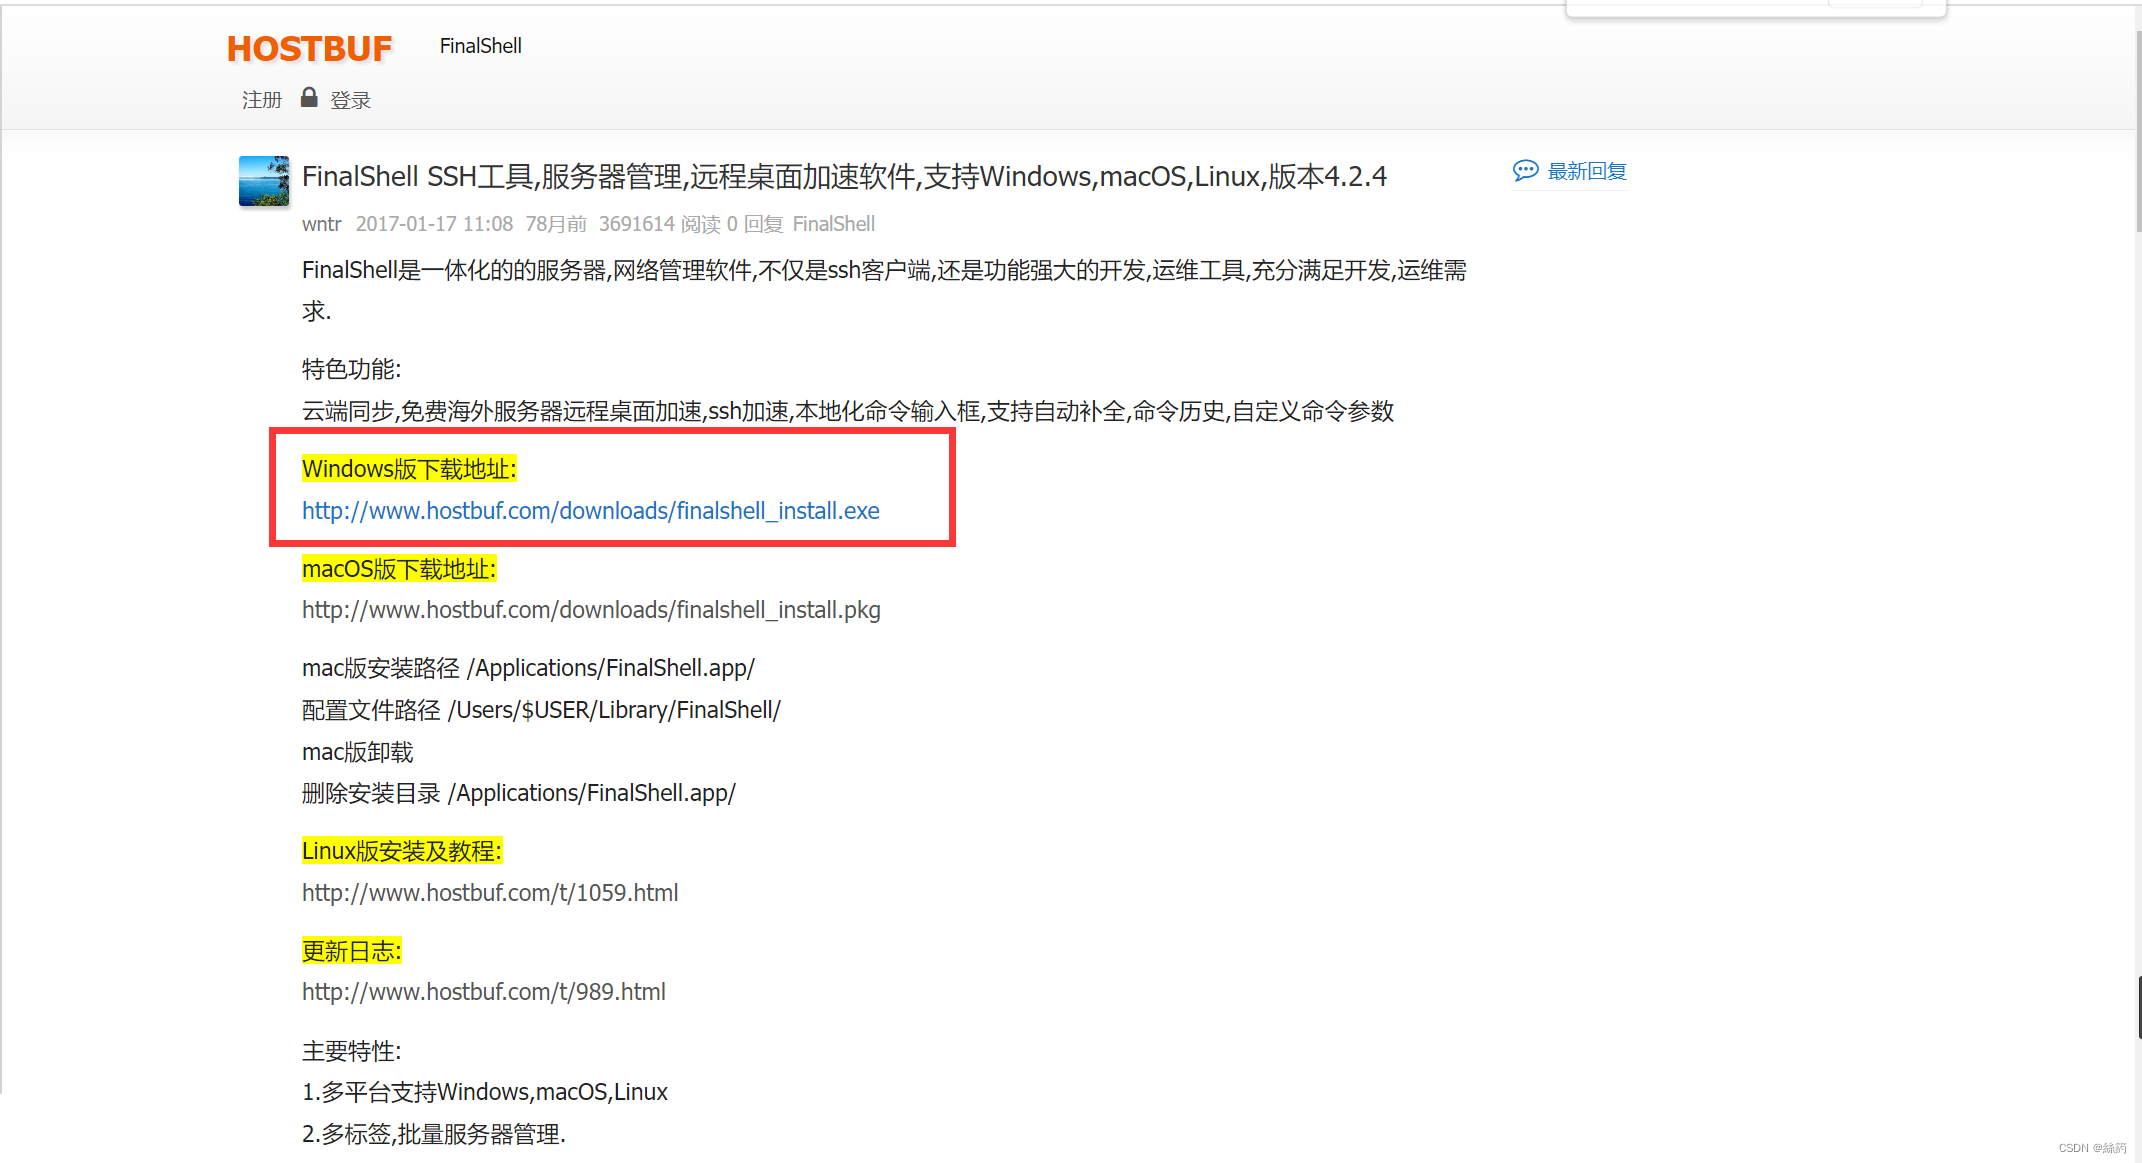Click the speech bubble icon by 最新回复
Screen dimensions: 2142x1163
tap(1525, 171)
